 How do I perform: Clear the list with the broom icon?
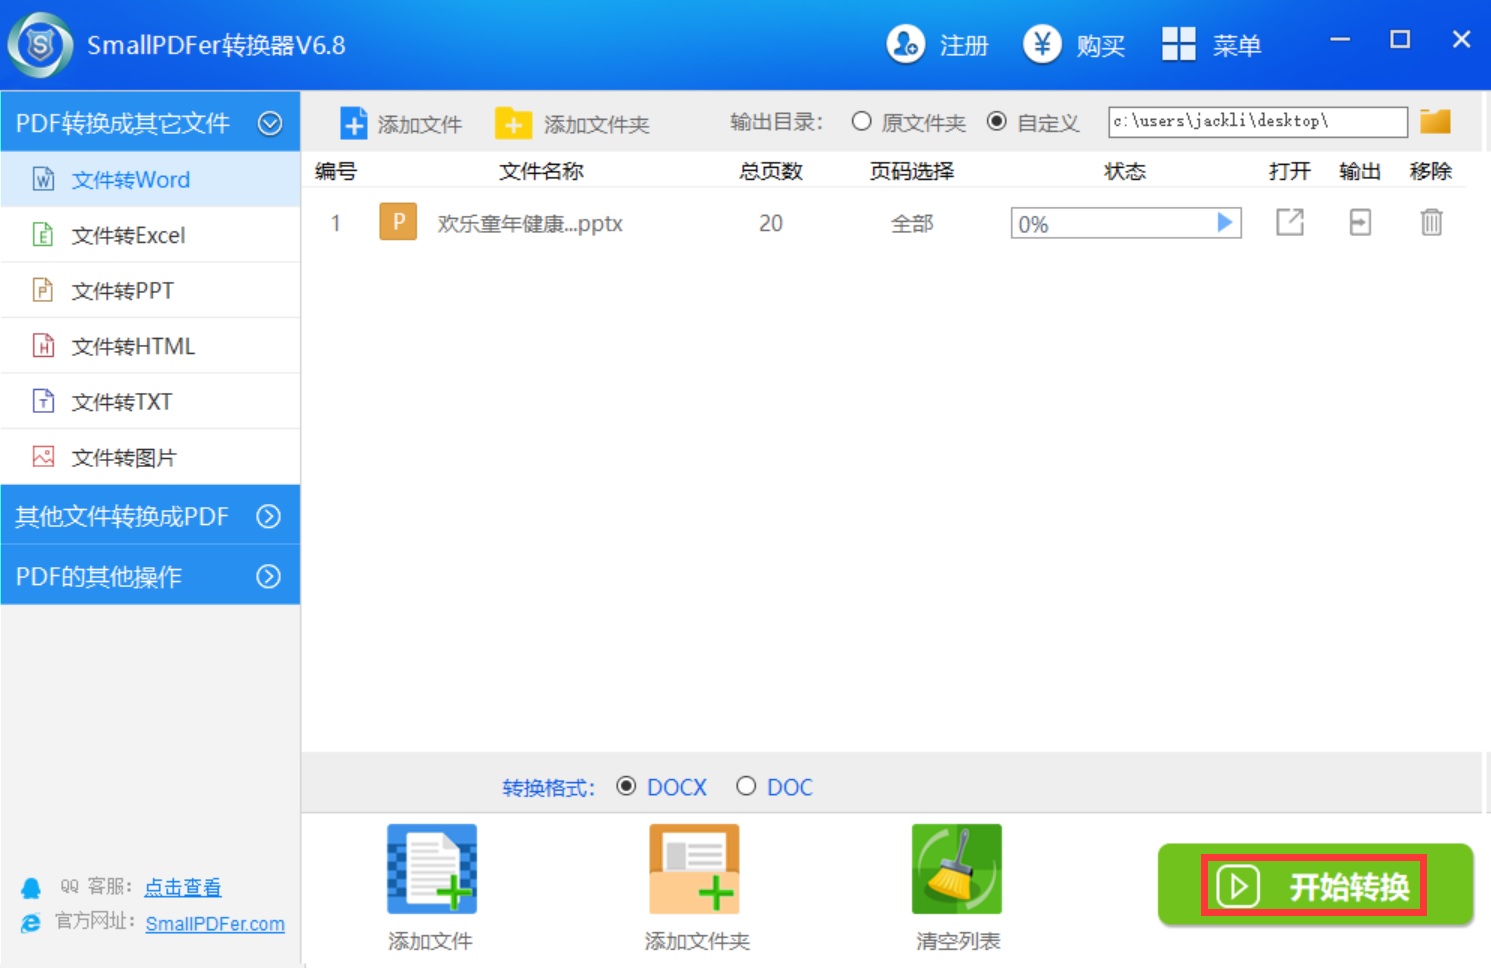click(956, 868)
